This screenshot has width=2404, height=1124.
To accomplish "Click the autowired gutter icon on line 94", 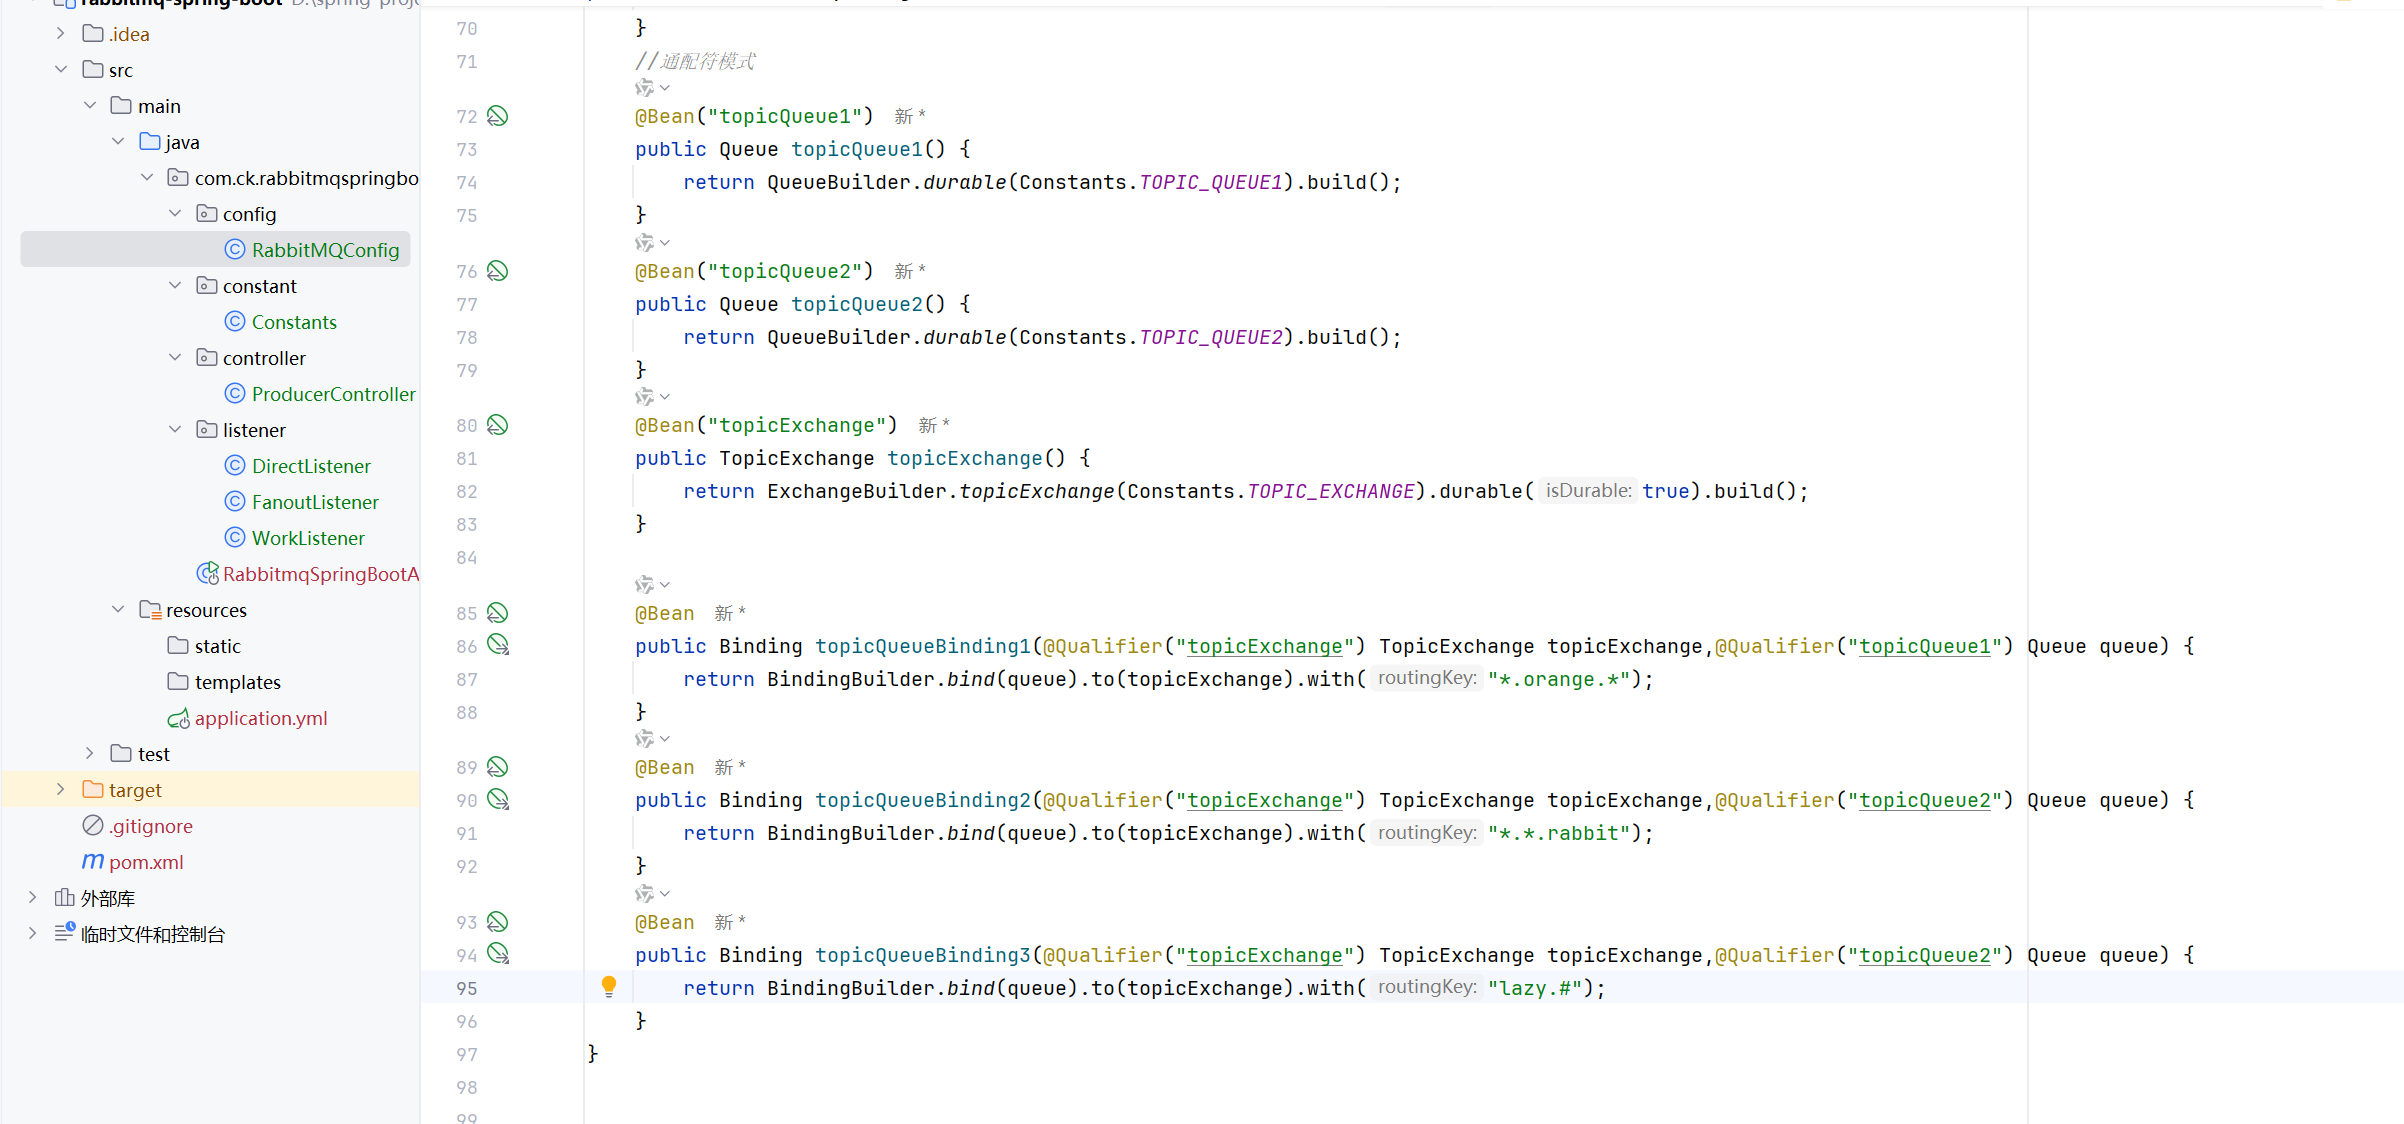I will (x=498, y=954).
